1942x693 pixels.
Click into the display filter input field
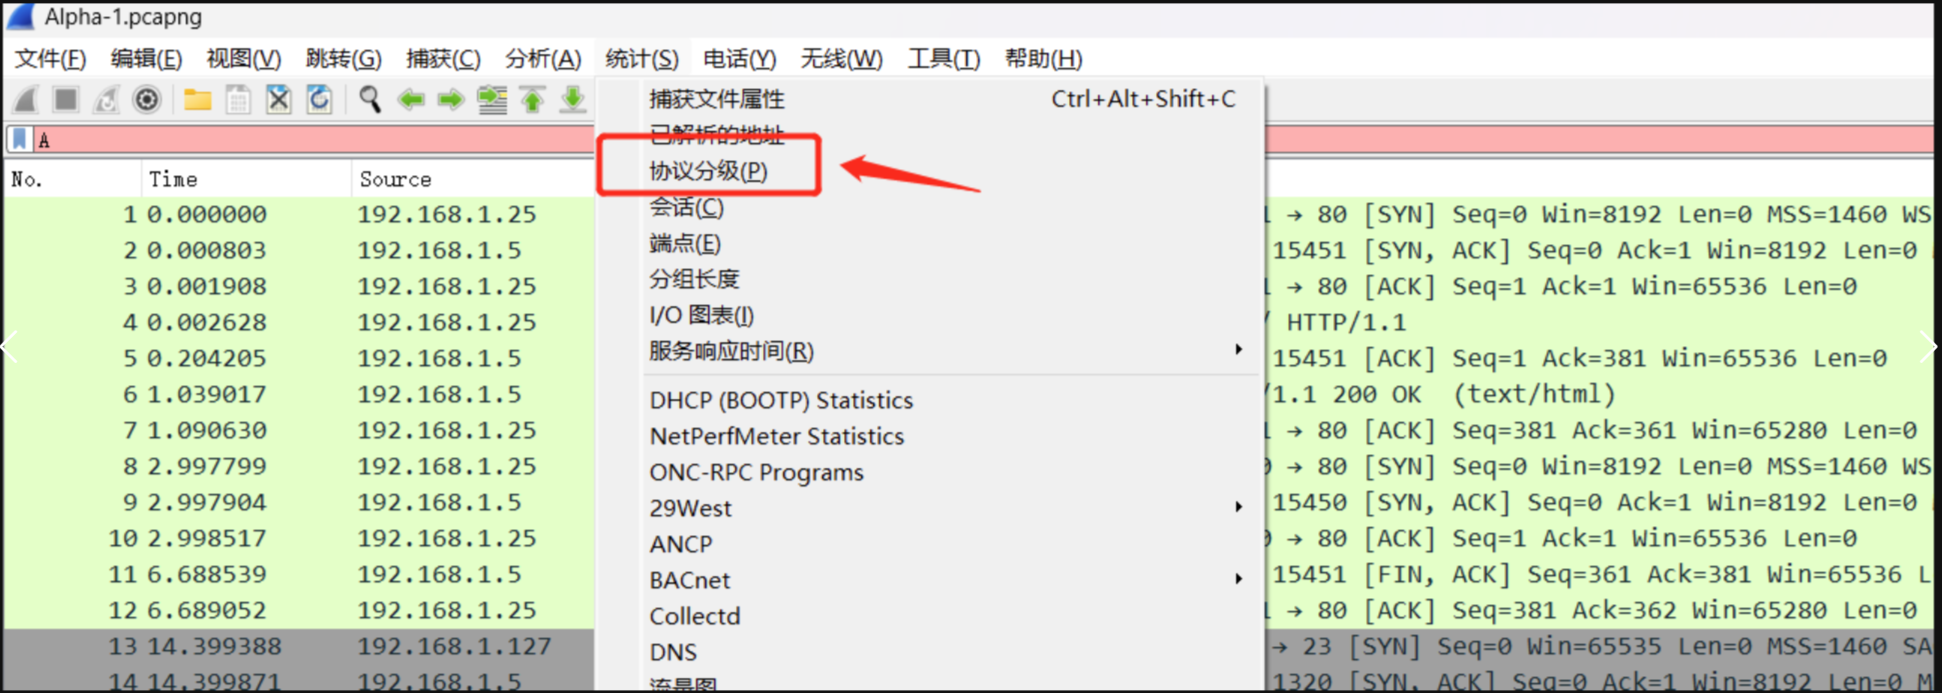tap(300, 139)
